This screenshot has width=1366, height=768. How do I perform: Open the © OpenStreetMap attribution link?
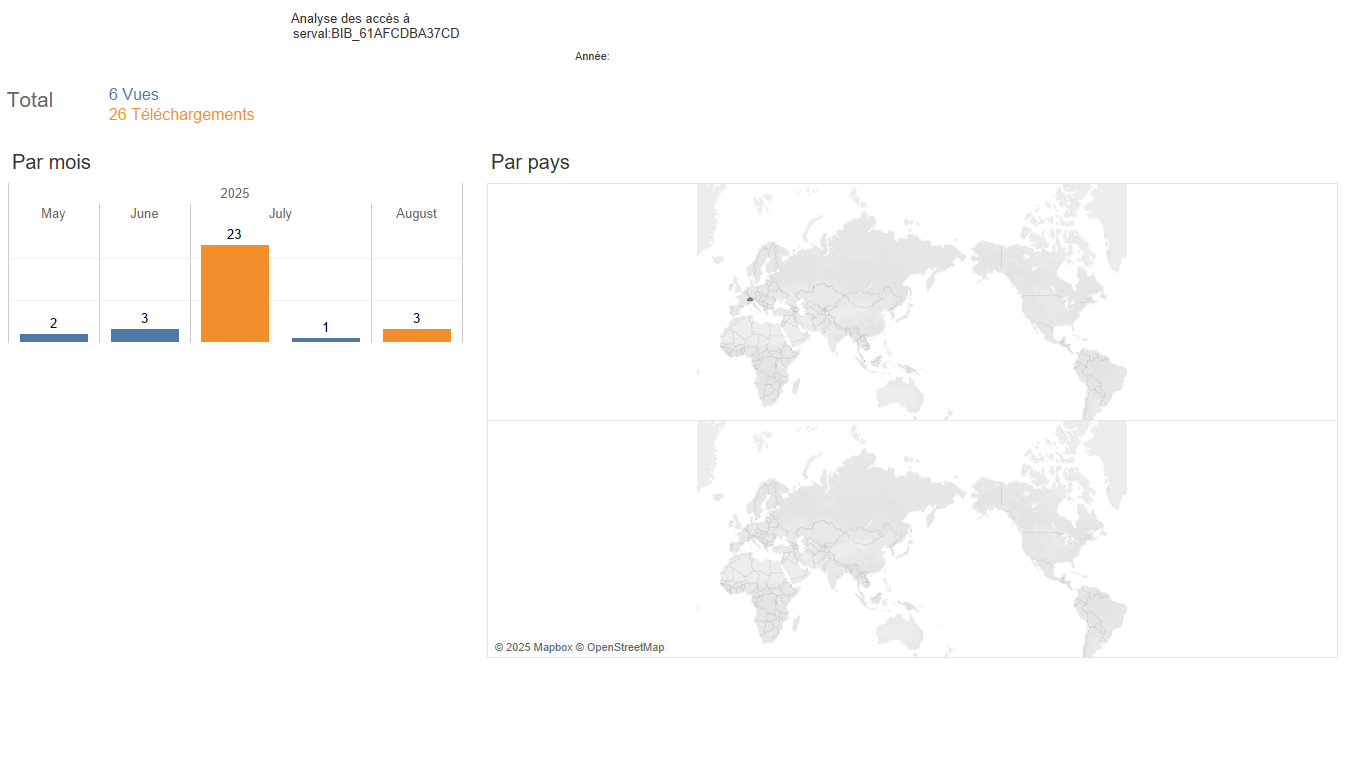pos(620,647)
